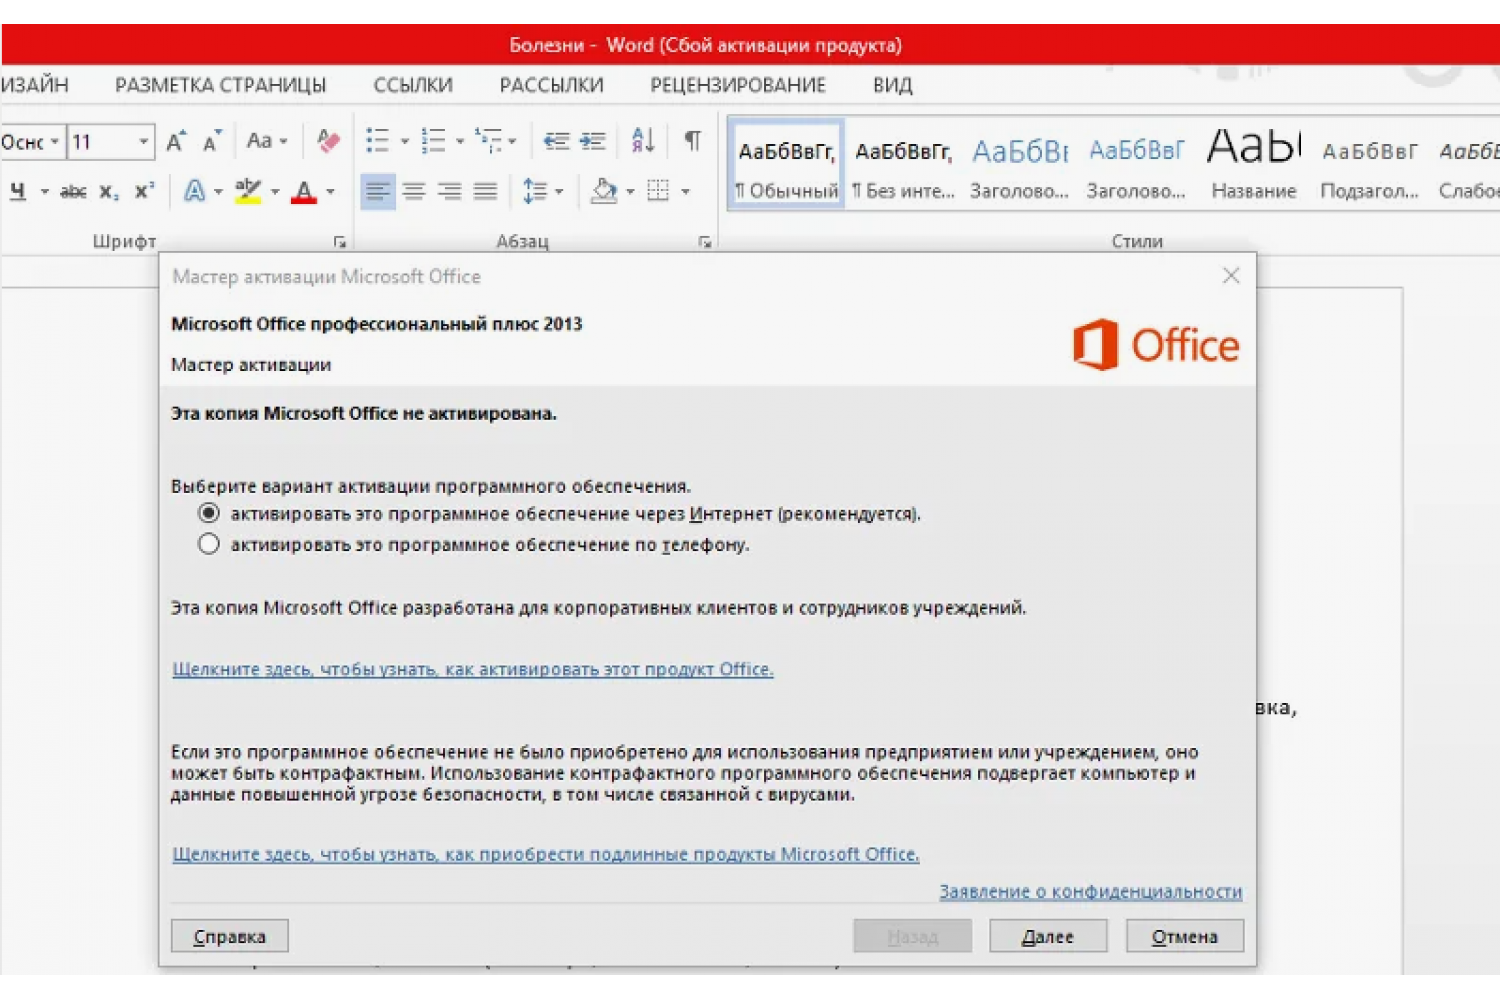
Task: Apply strikethrough formatting (abc icon)
Action: pyautogui.click(x=73, y=191)
